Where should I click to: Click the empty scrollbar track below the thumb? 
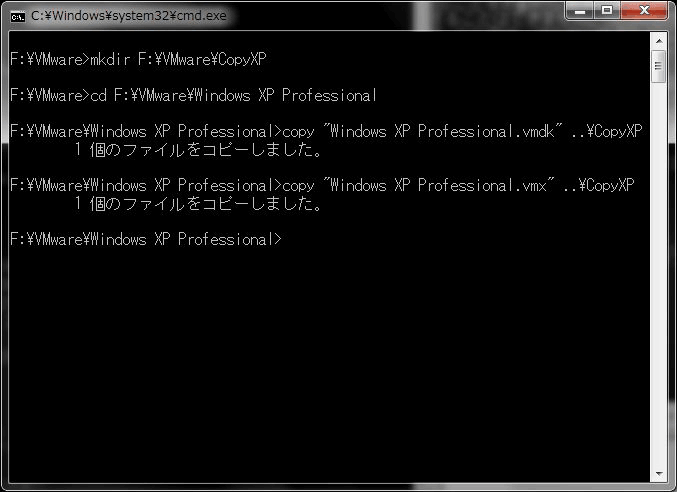coord(659,274)
